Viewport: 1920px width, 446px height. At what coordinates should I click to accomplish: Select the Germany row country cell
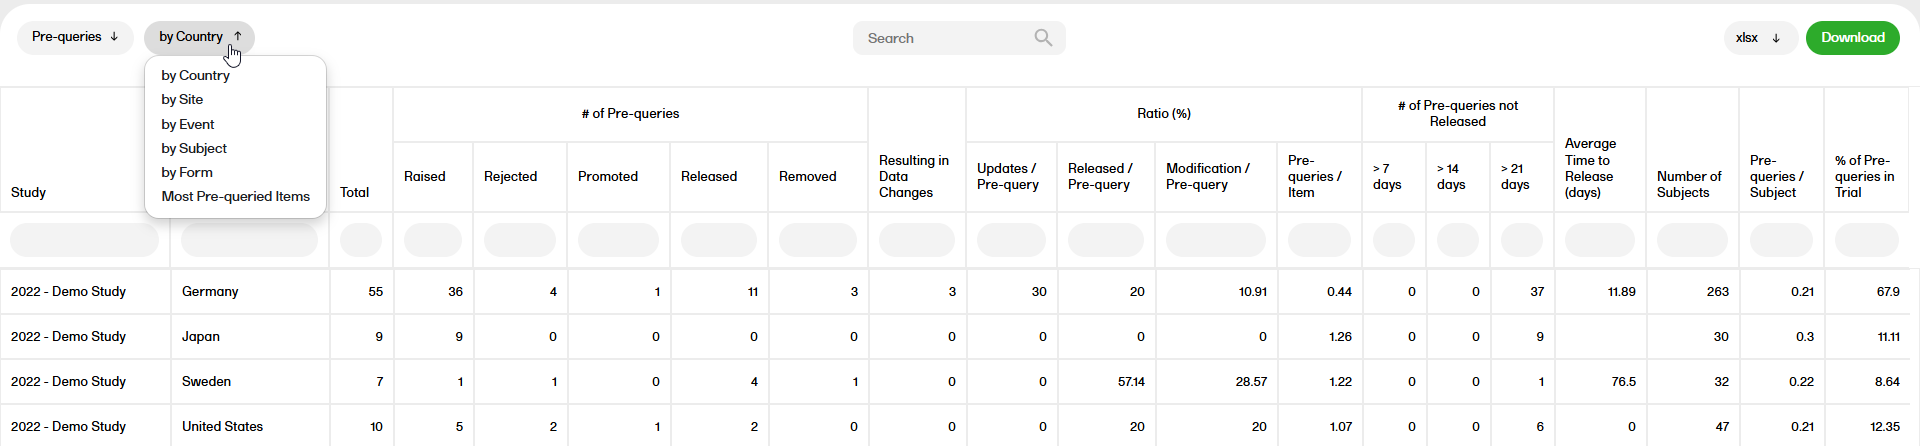click(210, 292)
